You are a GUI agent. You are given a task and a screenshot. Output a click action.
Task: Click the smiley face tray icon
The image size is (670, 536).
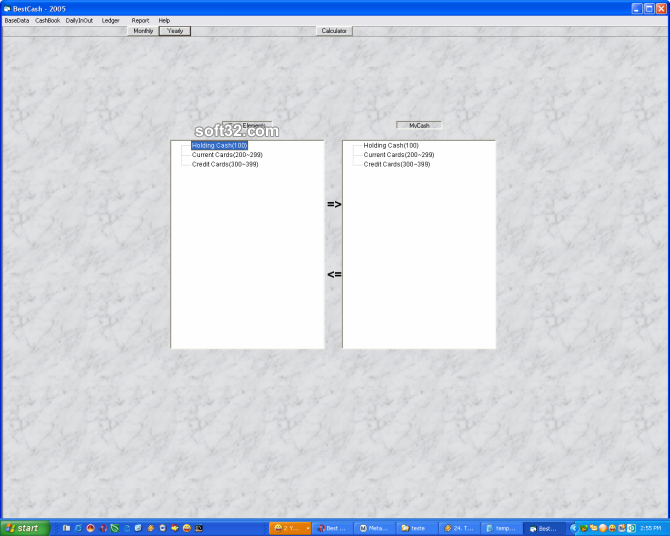click(612, 528)
